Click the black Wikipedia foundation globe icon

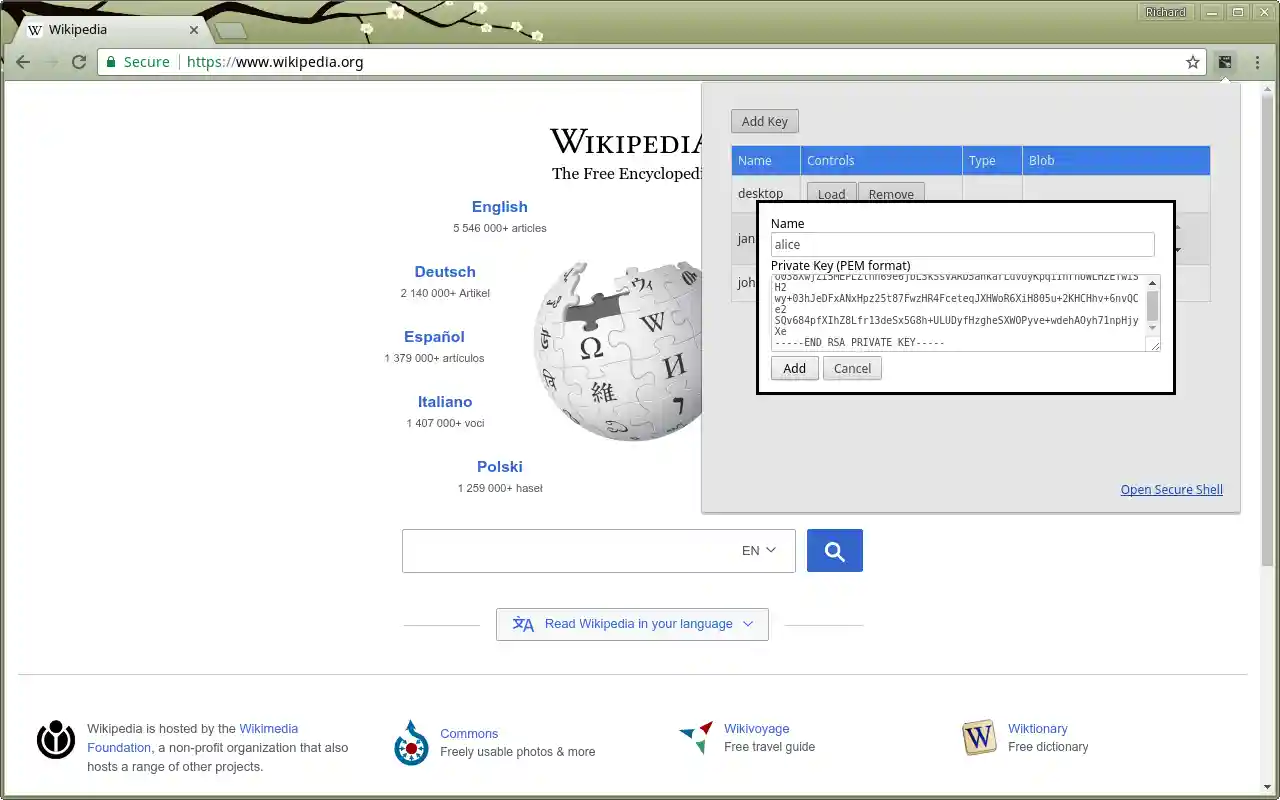point(55,742)
